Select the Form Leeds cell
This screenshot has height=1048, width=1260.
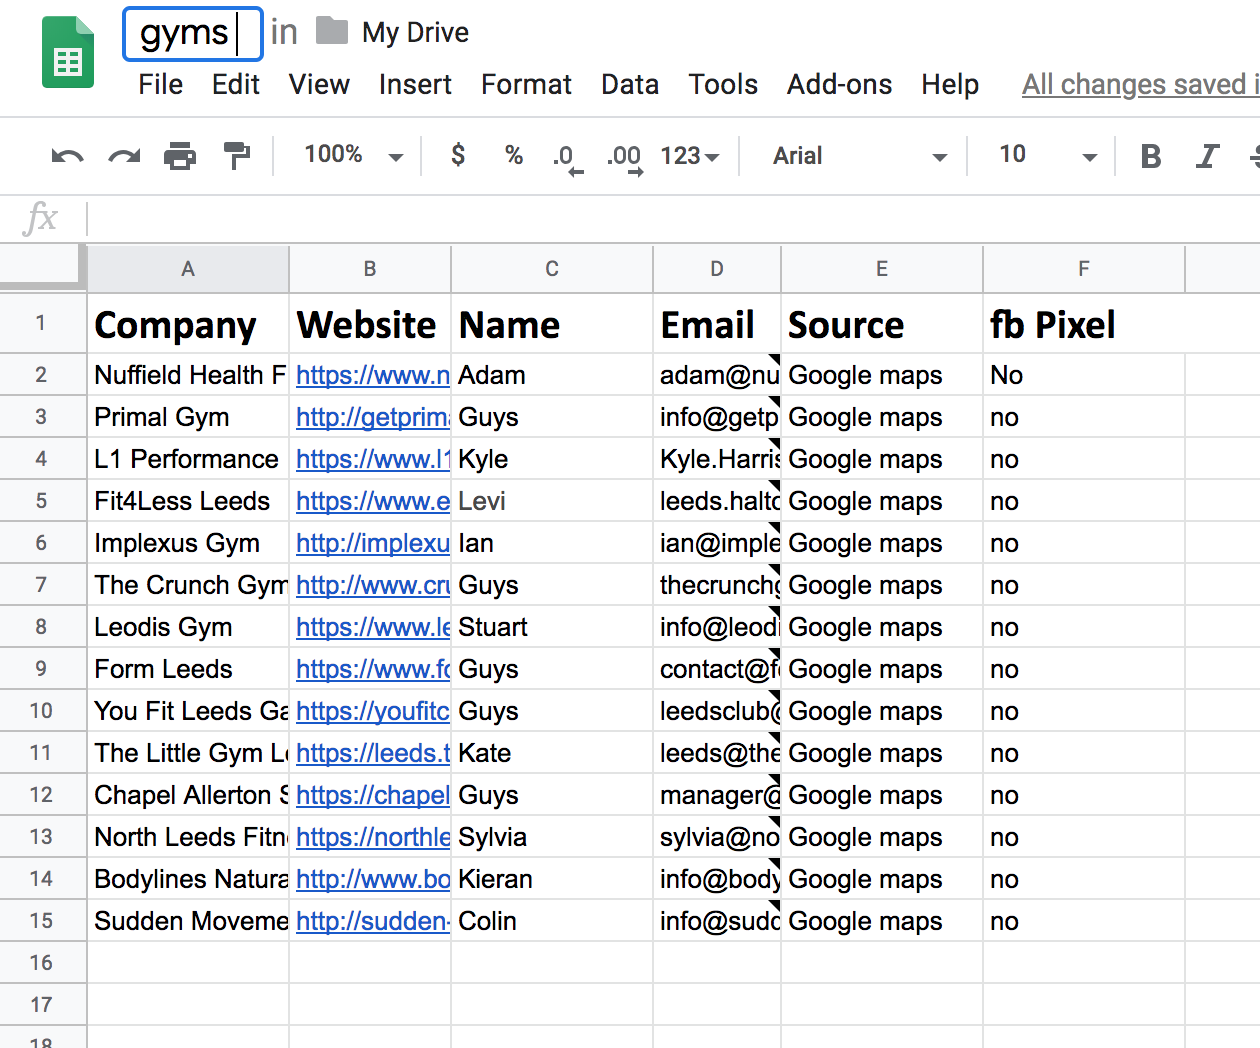tap(188, 669)
